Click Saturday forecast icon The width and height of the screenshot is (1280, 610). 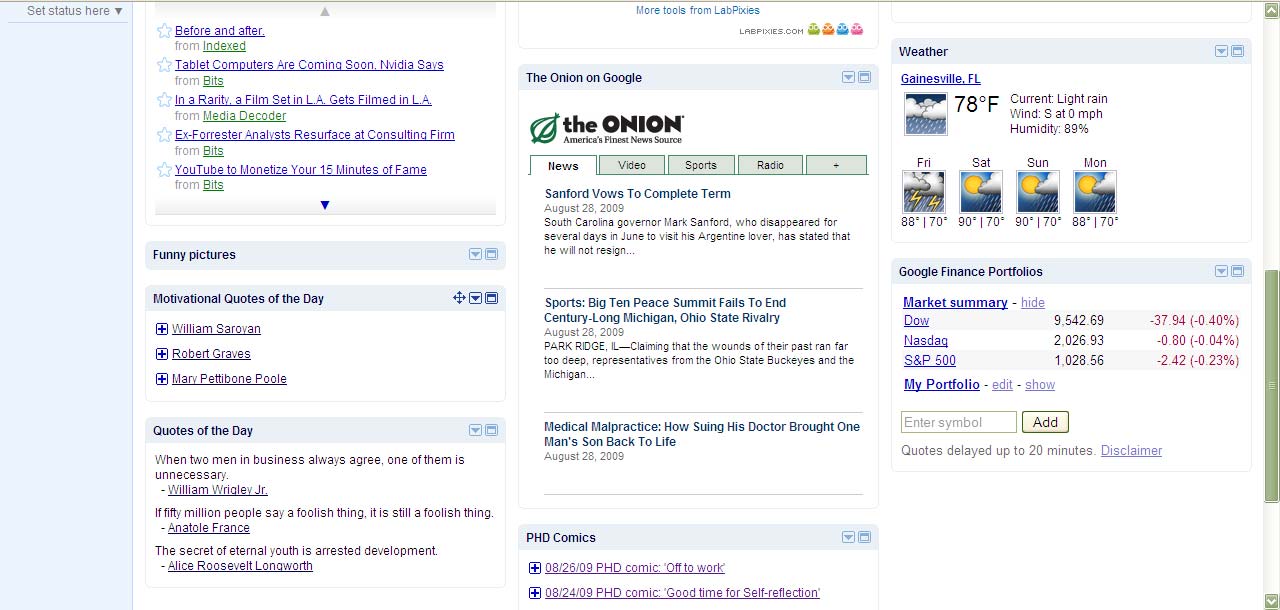click(x=981, y=191)
